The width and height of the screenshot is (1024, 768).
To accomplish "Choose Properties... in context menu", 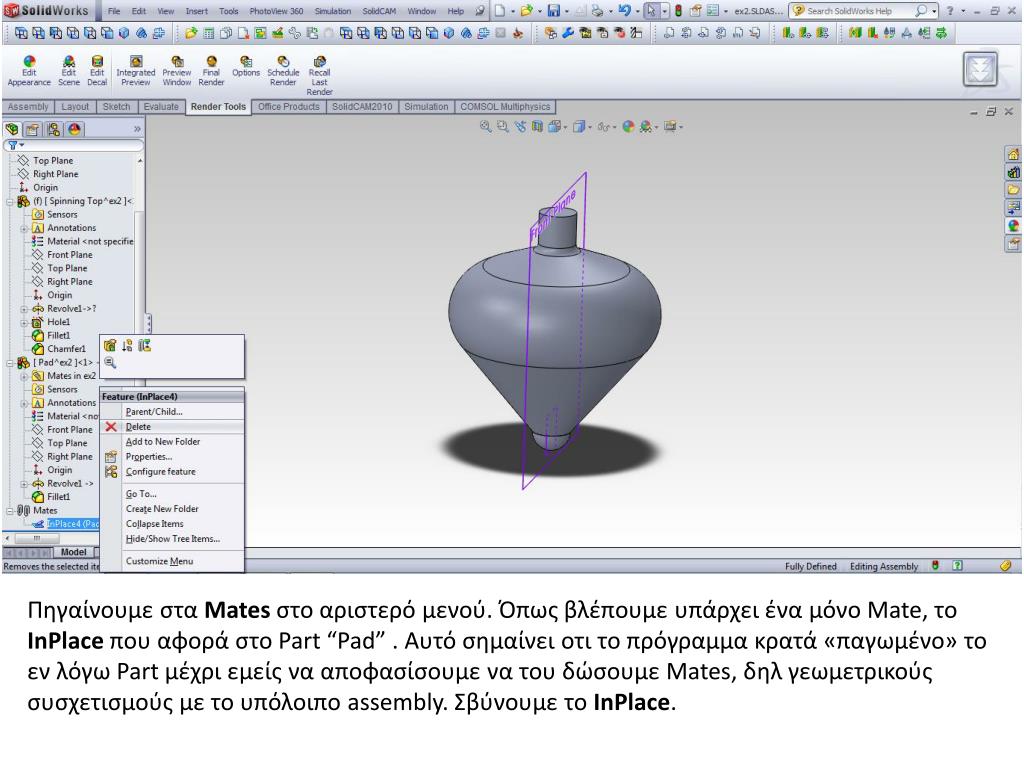I will point(172,456).
